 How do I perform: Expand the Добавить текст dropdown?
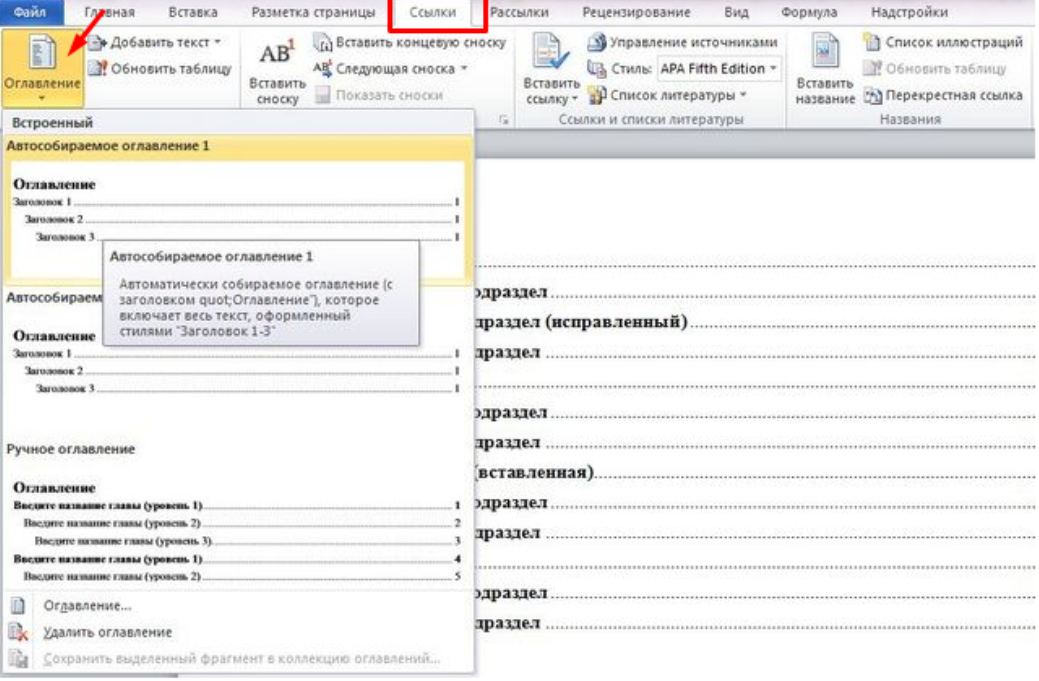(217, 43)
